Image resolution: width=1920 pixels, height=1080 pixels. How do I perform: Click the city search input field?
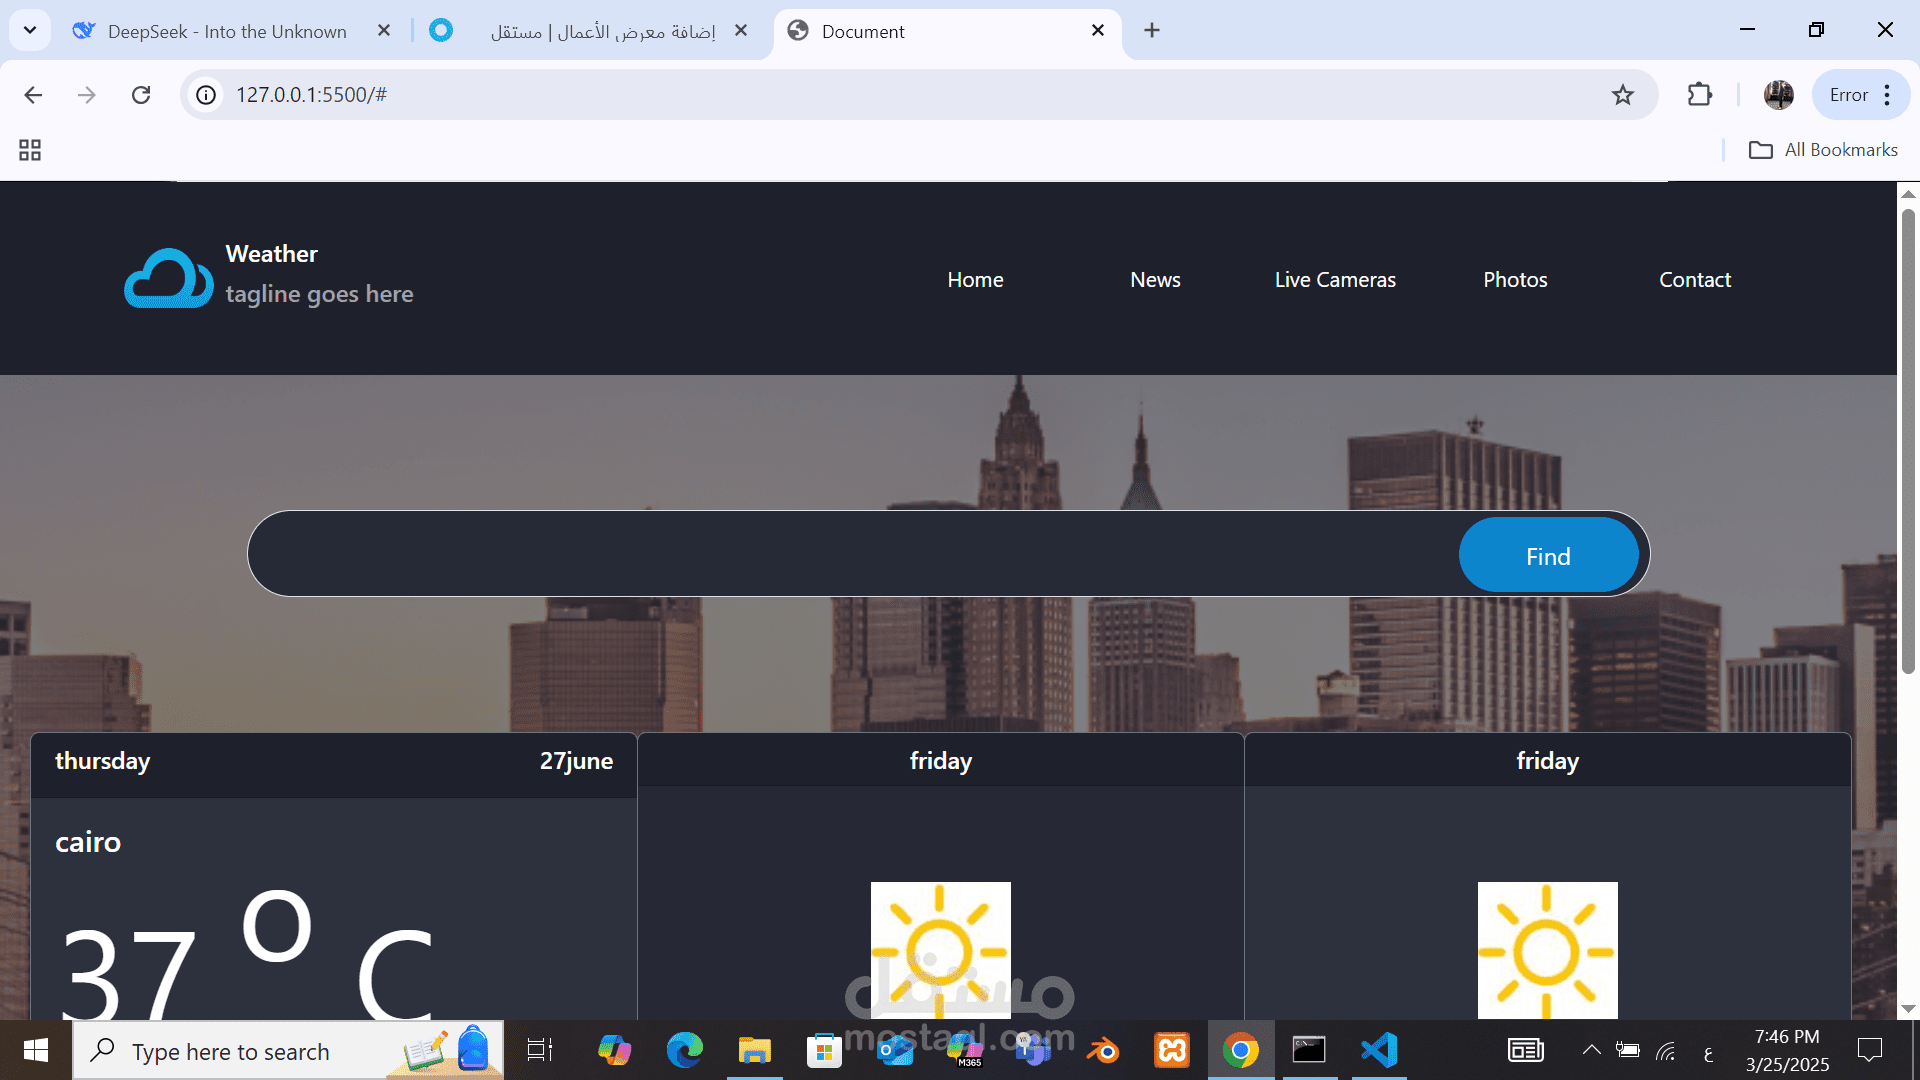[x=850, y=555]
